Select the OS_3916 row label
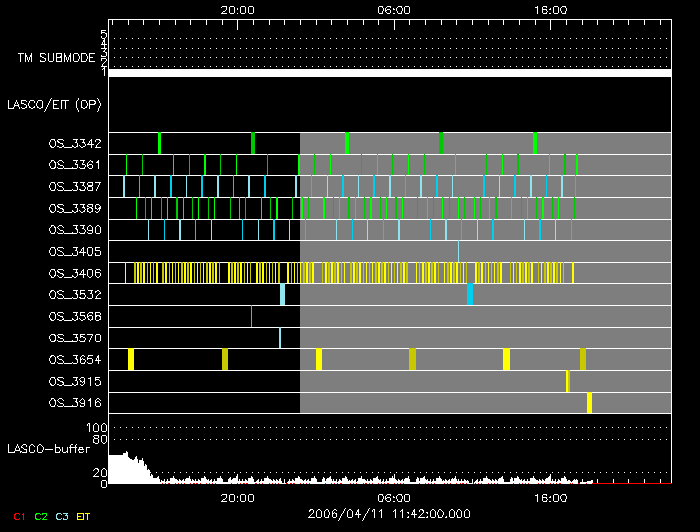 click(x=74, y=402)
